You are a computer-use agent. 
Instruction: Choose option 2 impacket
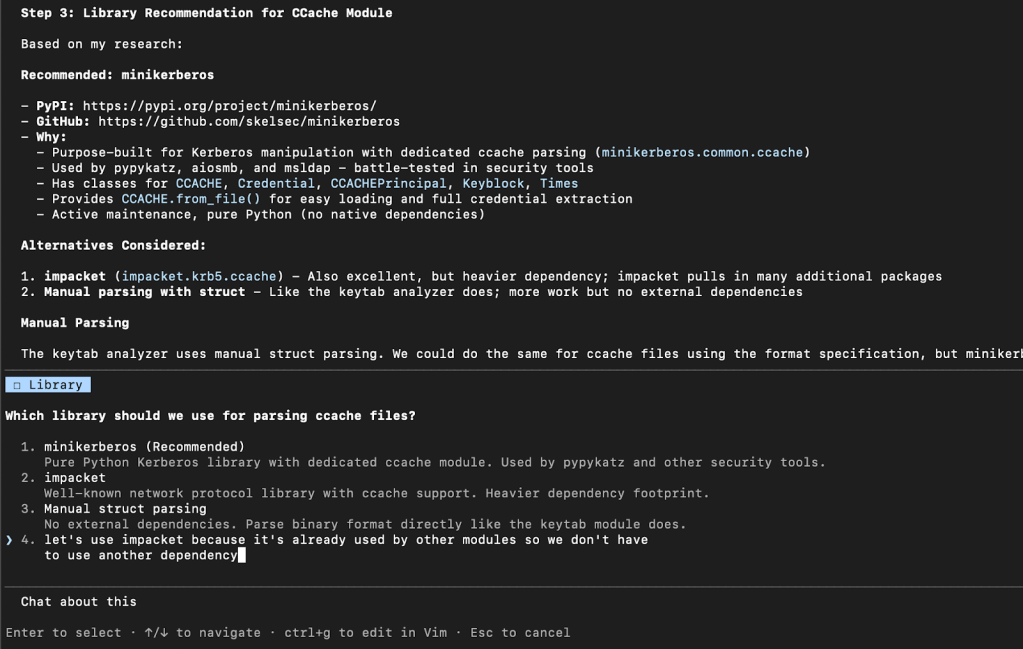coord(75,478)
